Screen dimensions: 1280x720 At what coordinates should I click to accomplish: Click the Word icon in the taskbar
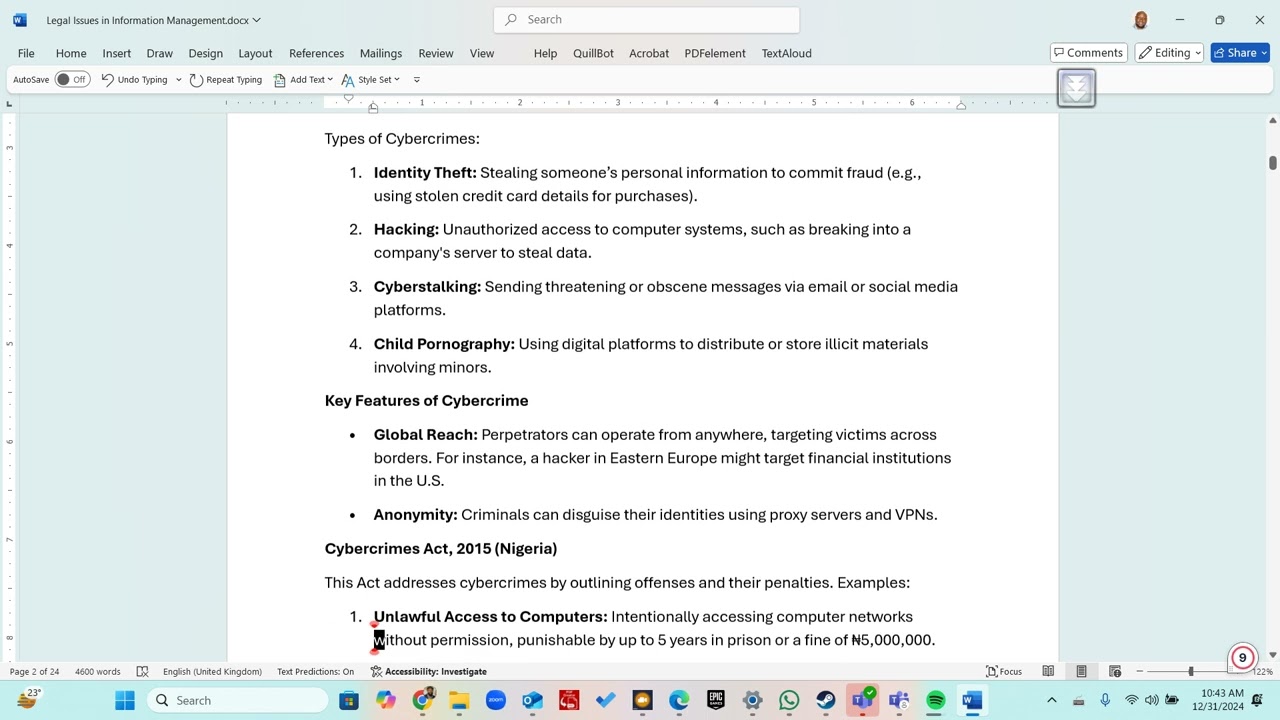tap(972, 700)
